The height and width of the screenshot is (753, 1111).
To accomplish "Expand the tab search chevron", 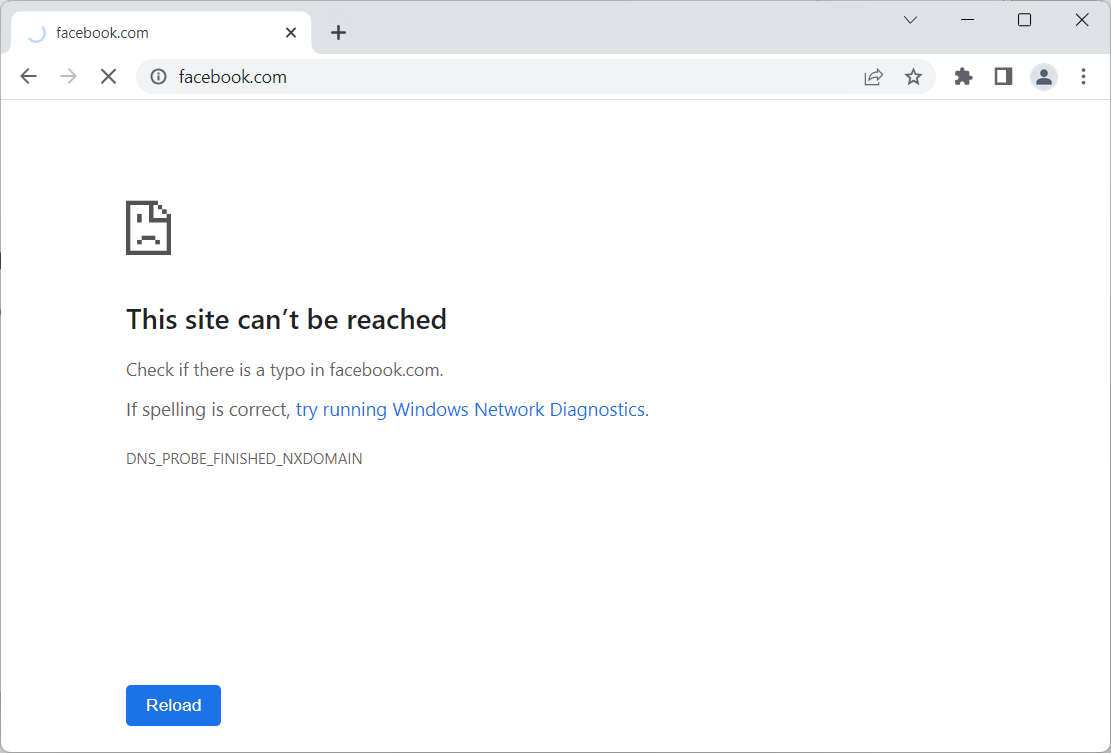I will coord(910,20).
